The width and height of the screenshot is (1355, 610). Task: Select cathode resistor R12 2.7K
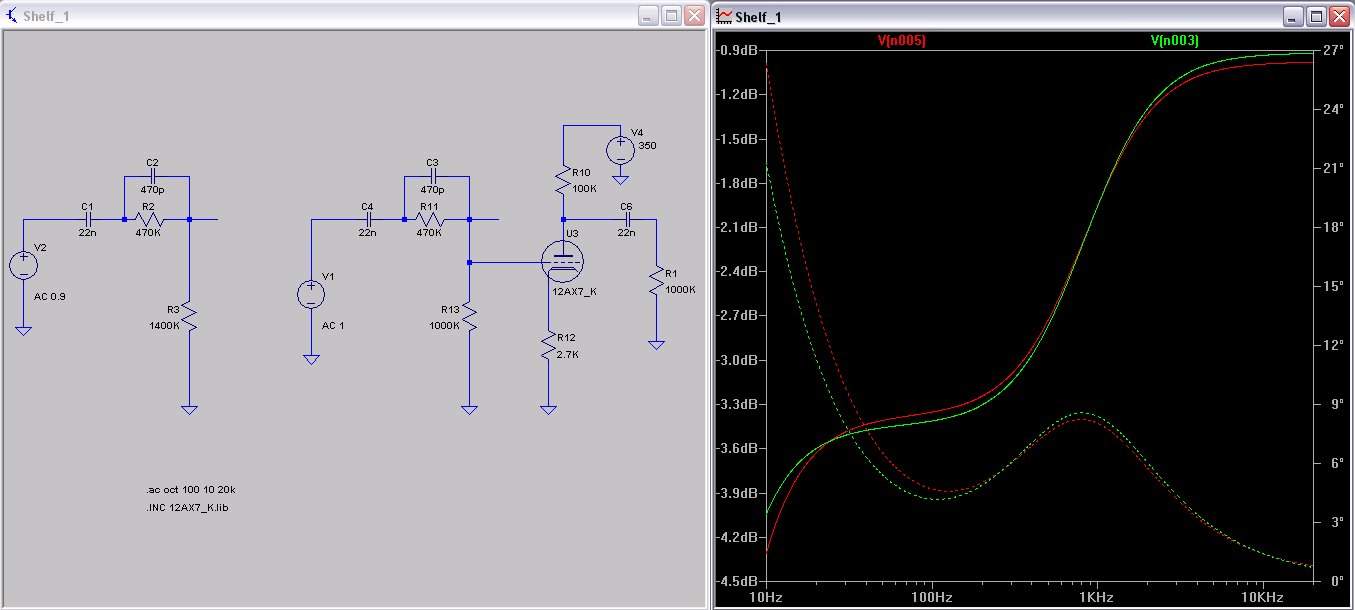548,346
